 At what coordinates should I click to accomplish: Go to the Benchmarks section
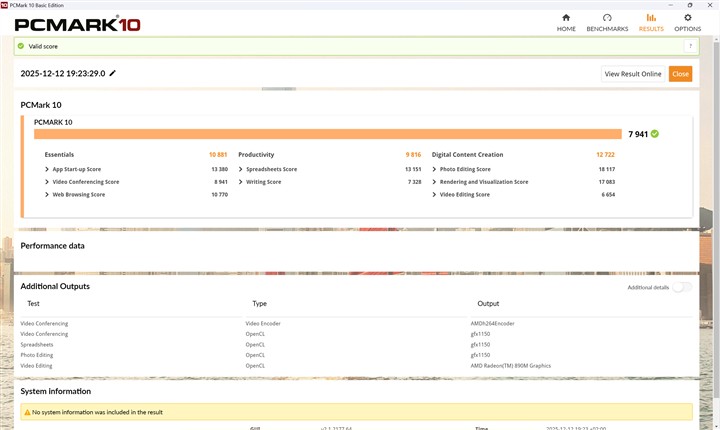(x=607, y=22)
